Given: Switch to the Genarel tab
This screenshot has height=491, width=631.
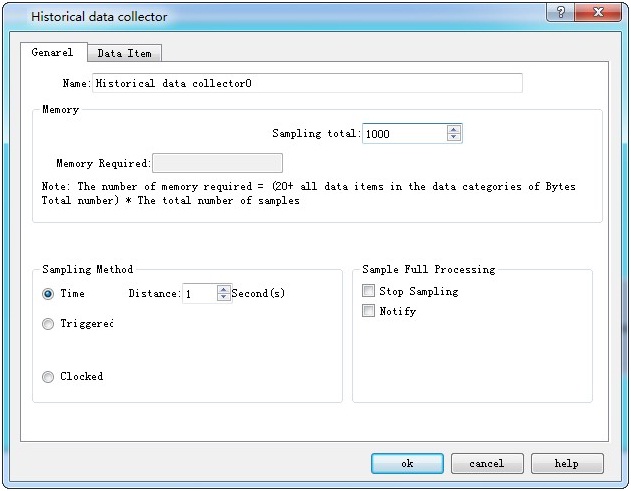Looking at the screenshot, I should click(52, 53).
